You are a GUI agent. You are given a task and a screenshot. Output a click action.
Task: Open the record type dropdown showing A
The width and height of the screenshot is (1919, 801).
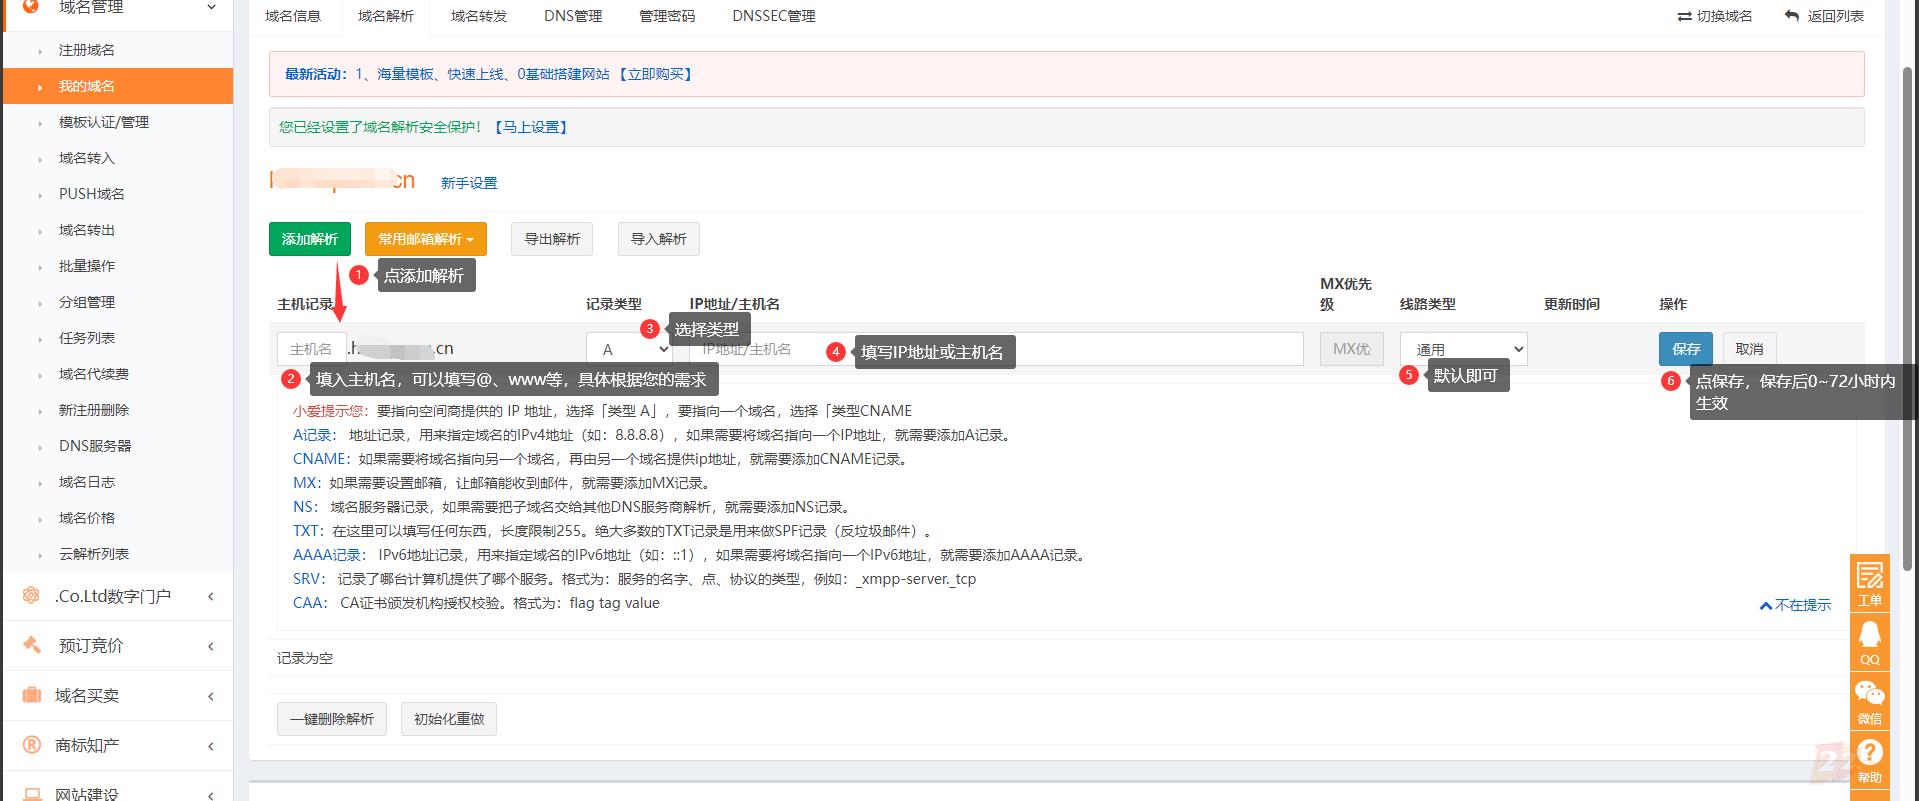(x=630, y=349)
